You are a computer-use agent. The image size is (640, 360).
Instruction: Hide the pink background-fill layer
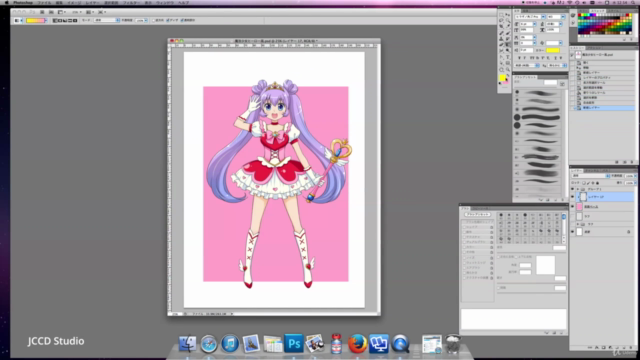(x=573, y=207)
